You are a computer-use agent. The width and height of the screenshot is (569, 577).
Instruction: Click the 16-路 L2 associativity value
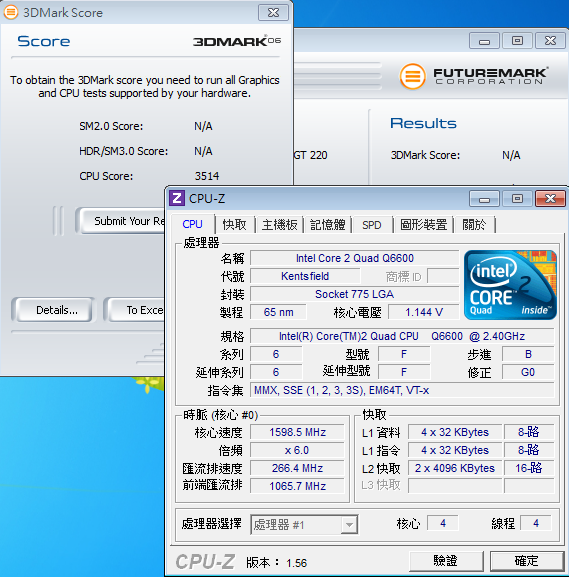click(x=529, y=468)
